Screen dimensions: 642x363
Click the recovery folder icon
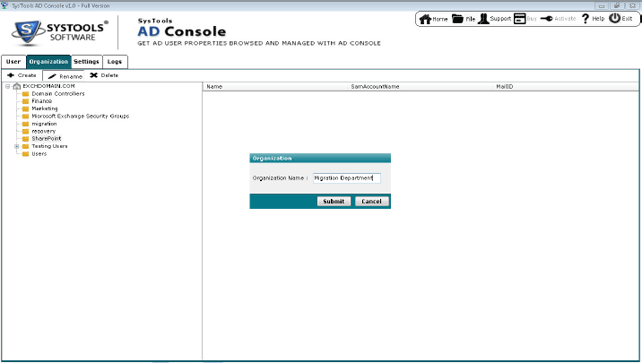25,131
